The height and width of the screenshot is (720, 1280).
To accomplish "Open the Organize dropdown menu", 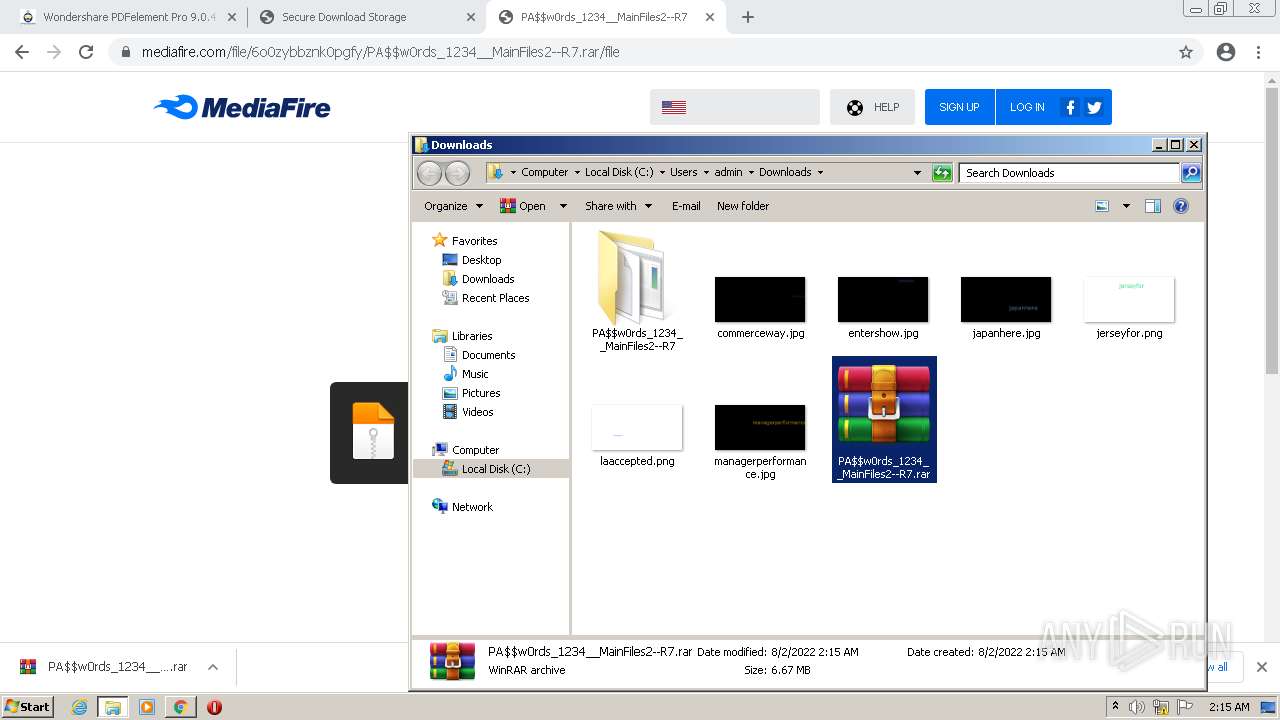I will pyautogui.click(x=453, y=206).
